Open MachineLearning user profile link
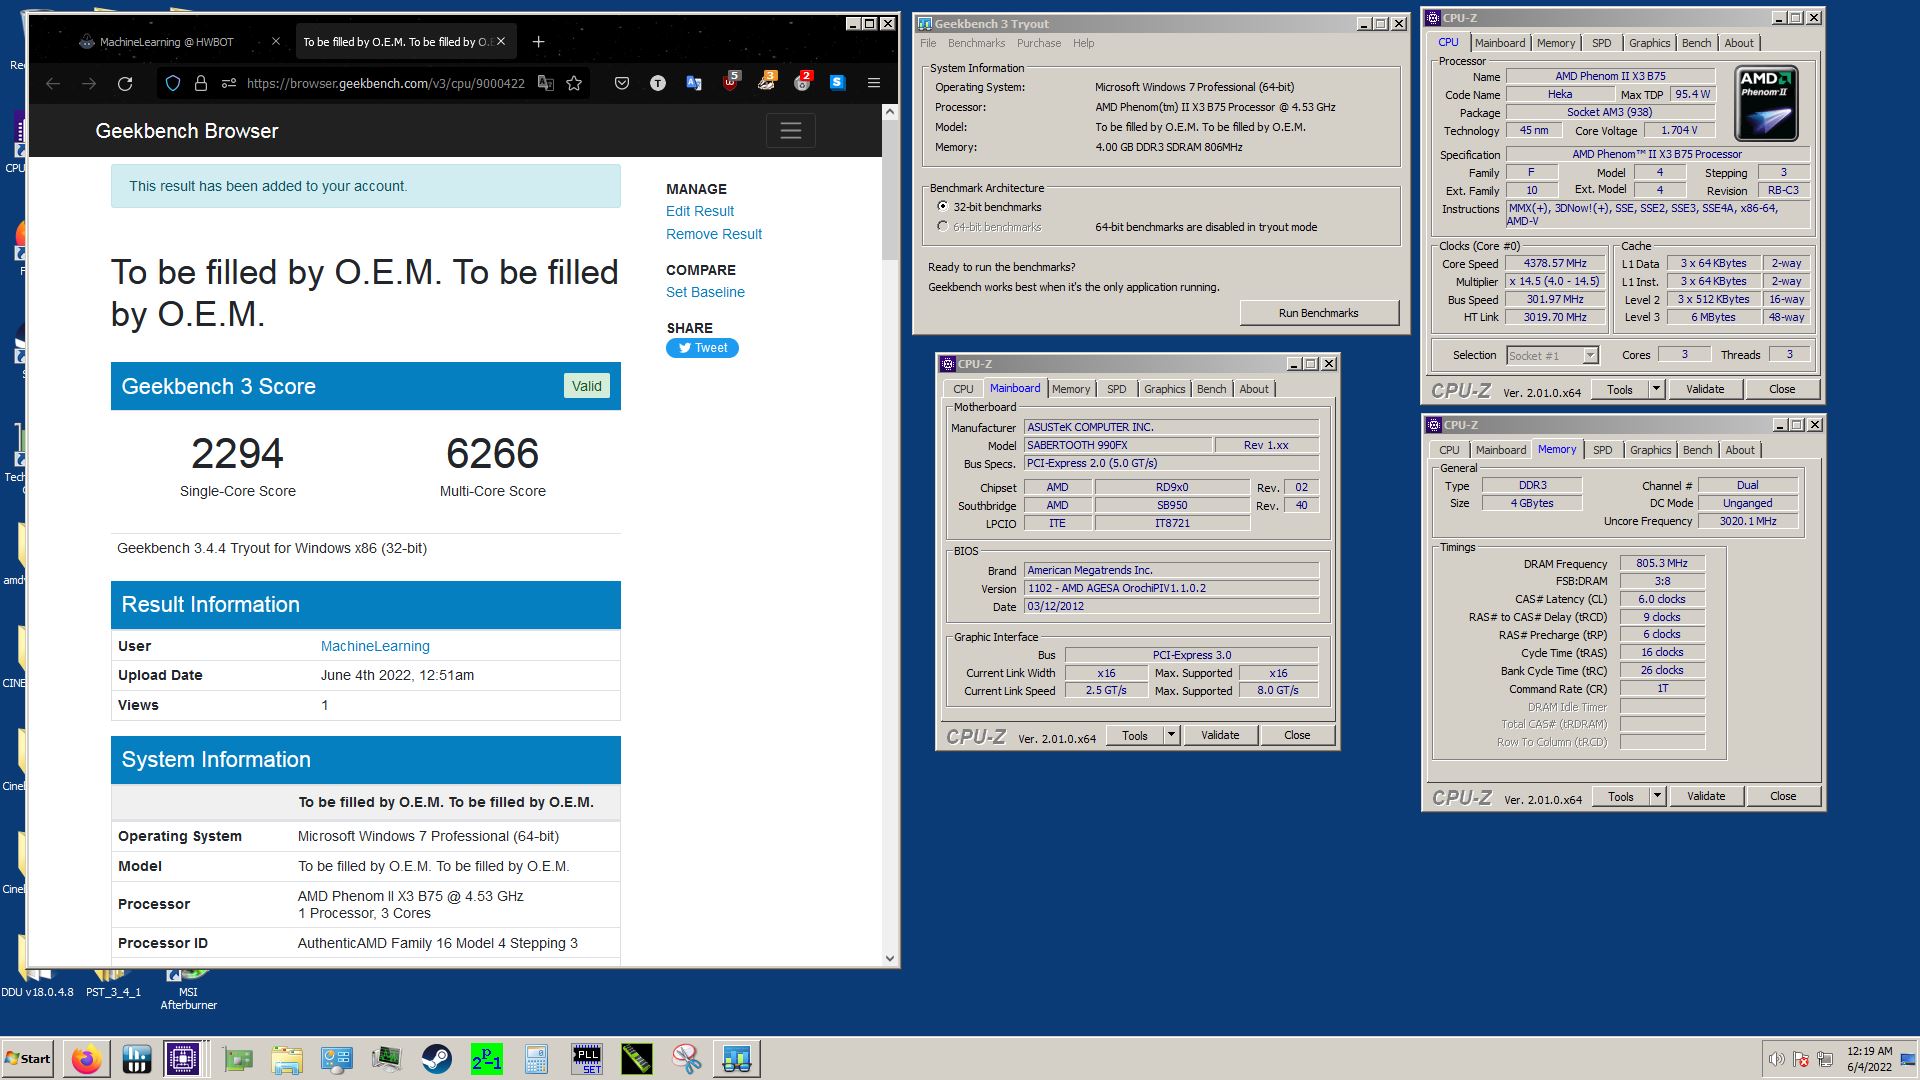1920x1080 pixels. click(x=375, y=647)
